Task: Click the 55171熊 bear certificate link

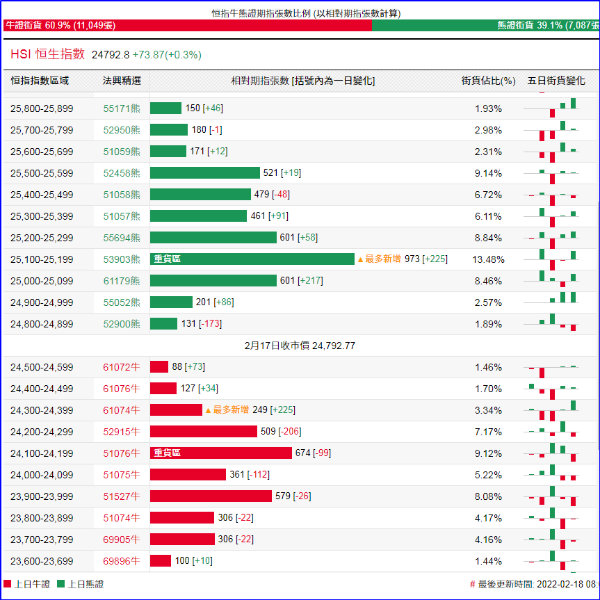Action: pos(121,108)
